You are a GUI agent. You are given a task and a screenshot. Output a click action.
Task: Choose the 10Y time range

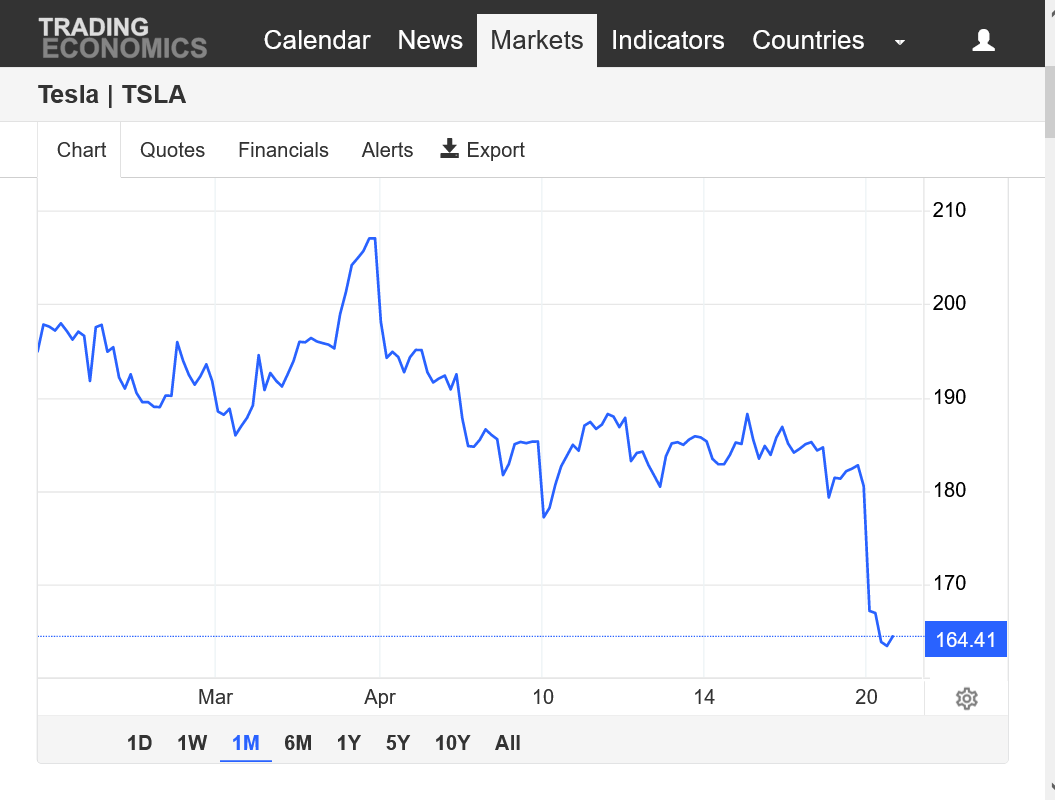[x=452, y=743]
